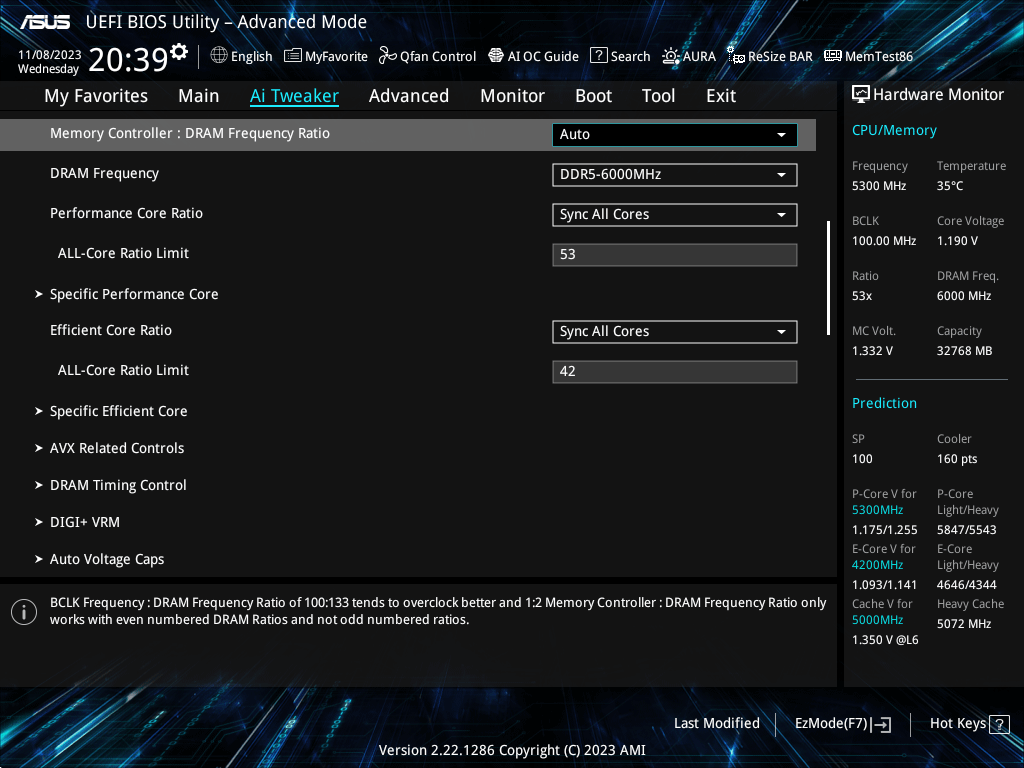1024x768 pixels.
Task: Open the Performance Core Ratio dropdown
Action: pos(675,215)
